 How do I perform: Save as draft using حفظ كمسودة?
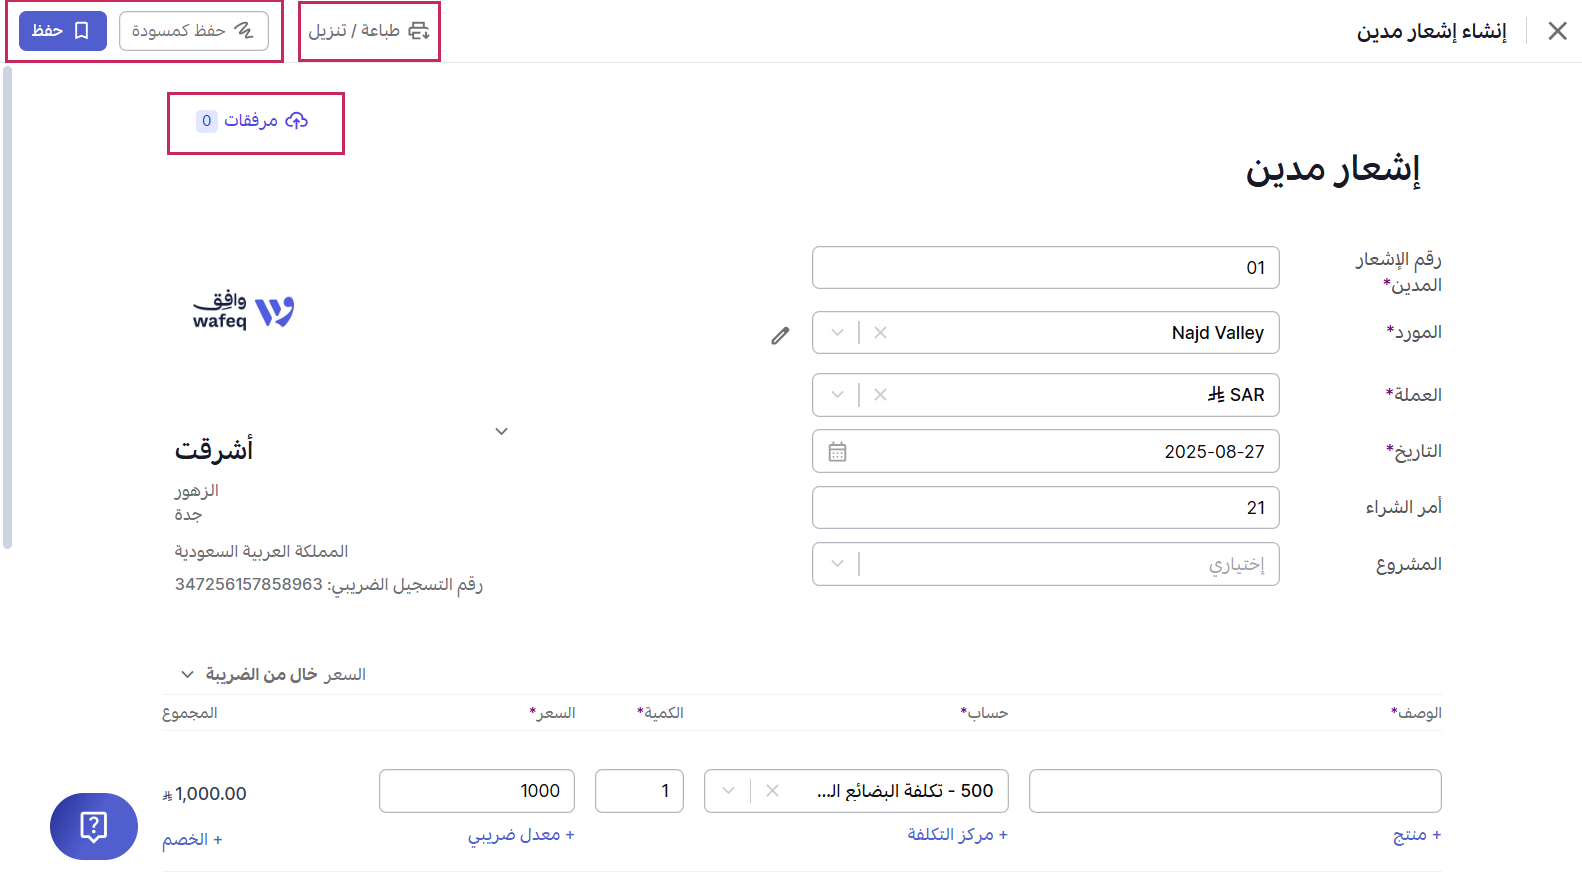click(193, 31)
